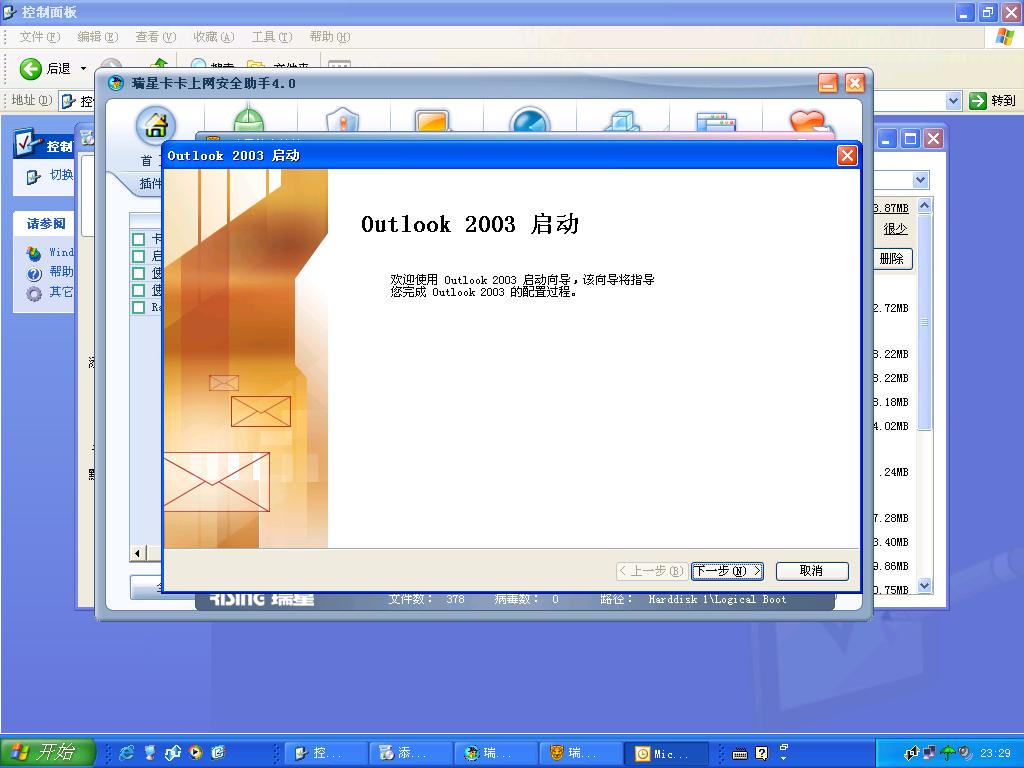Viewport: 1024px width, 768px height.
Task: Switch to the Mic... taskbar button
Action: pyautogui.click(x=666, y=754)
